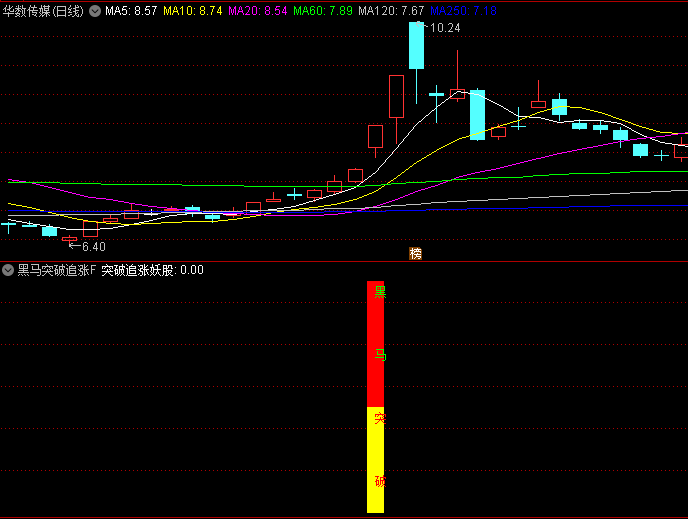Click the 突破追涨妖股: 0.00 value
This screenshot has width=688, height=519.
tap(152, 270)
